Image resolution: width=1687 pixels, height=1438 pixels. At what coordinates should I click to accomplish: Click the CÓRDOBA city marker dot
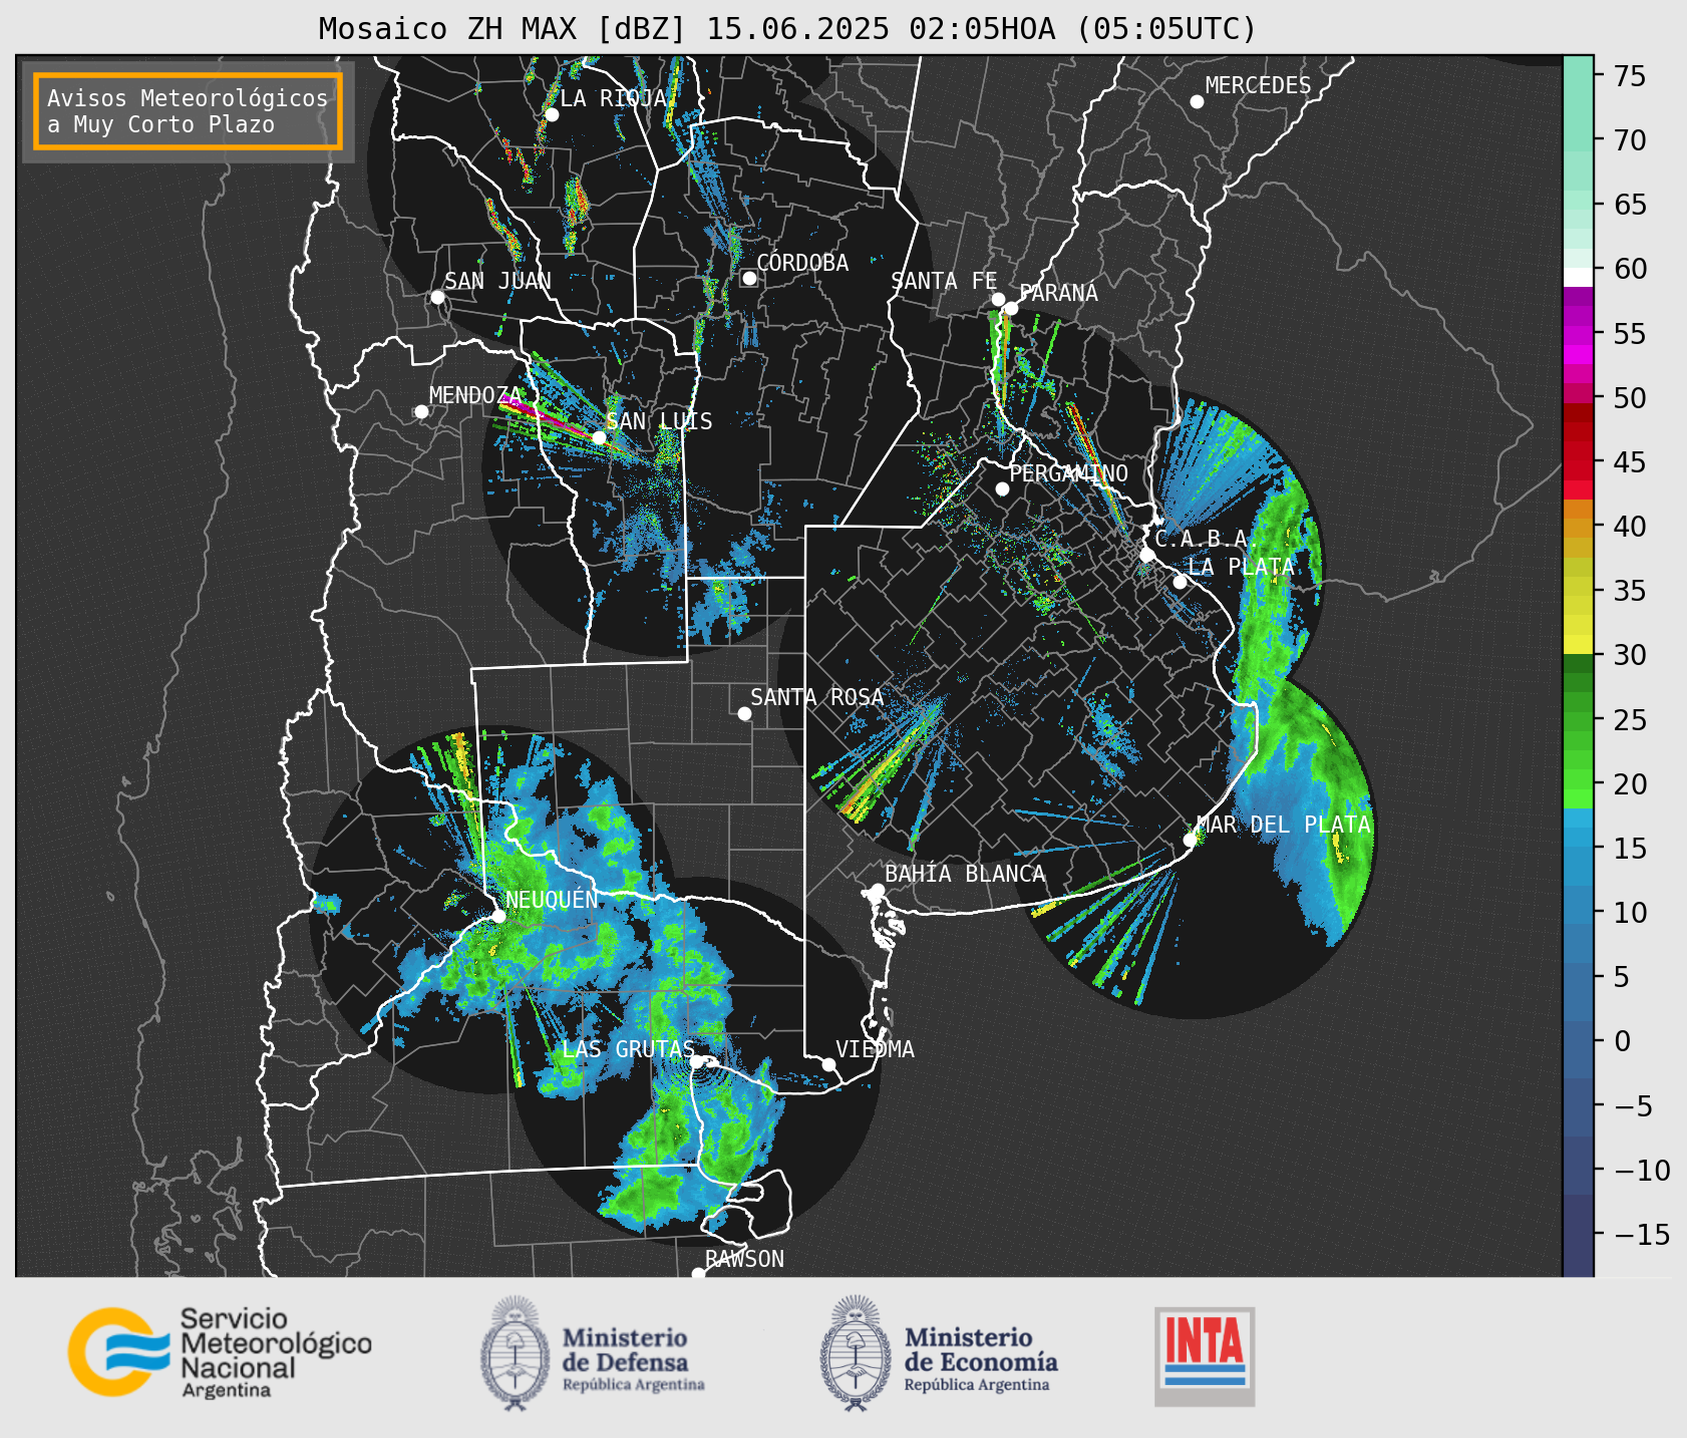coord(749,278)
